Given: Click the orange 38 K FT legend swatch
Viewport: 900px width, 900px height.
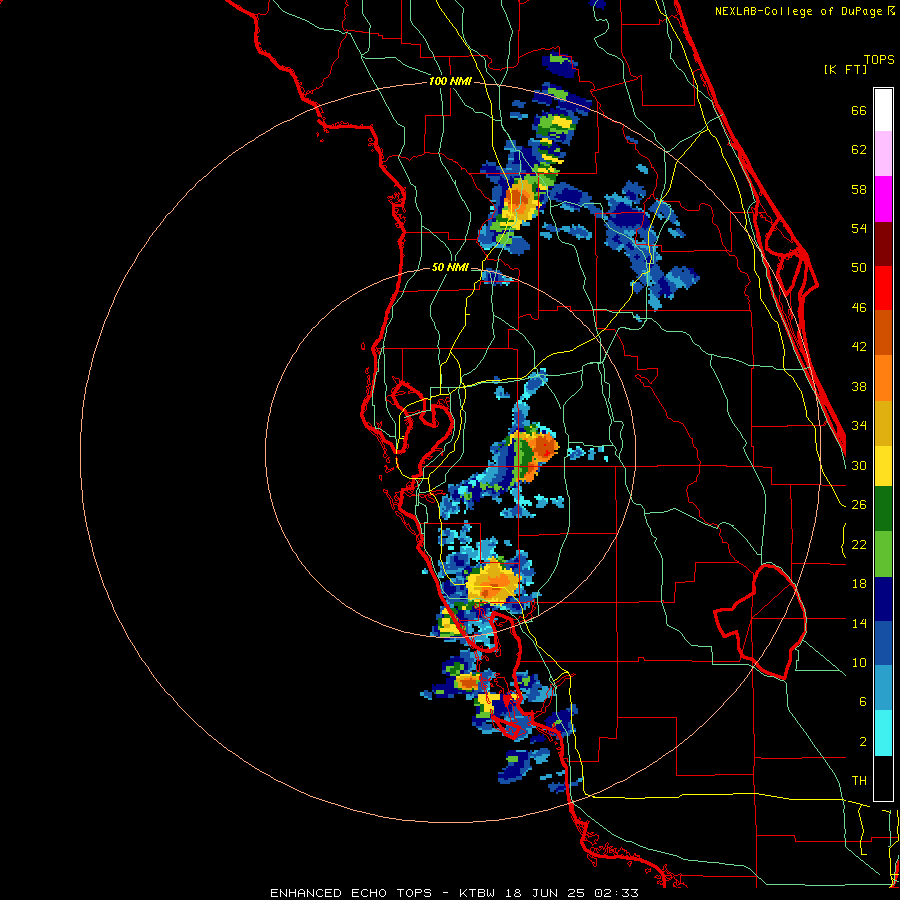Looking at the screenshot, I should point(883,377).
